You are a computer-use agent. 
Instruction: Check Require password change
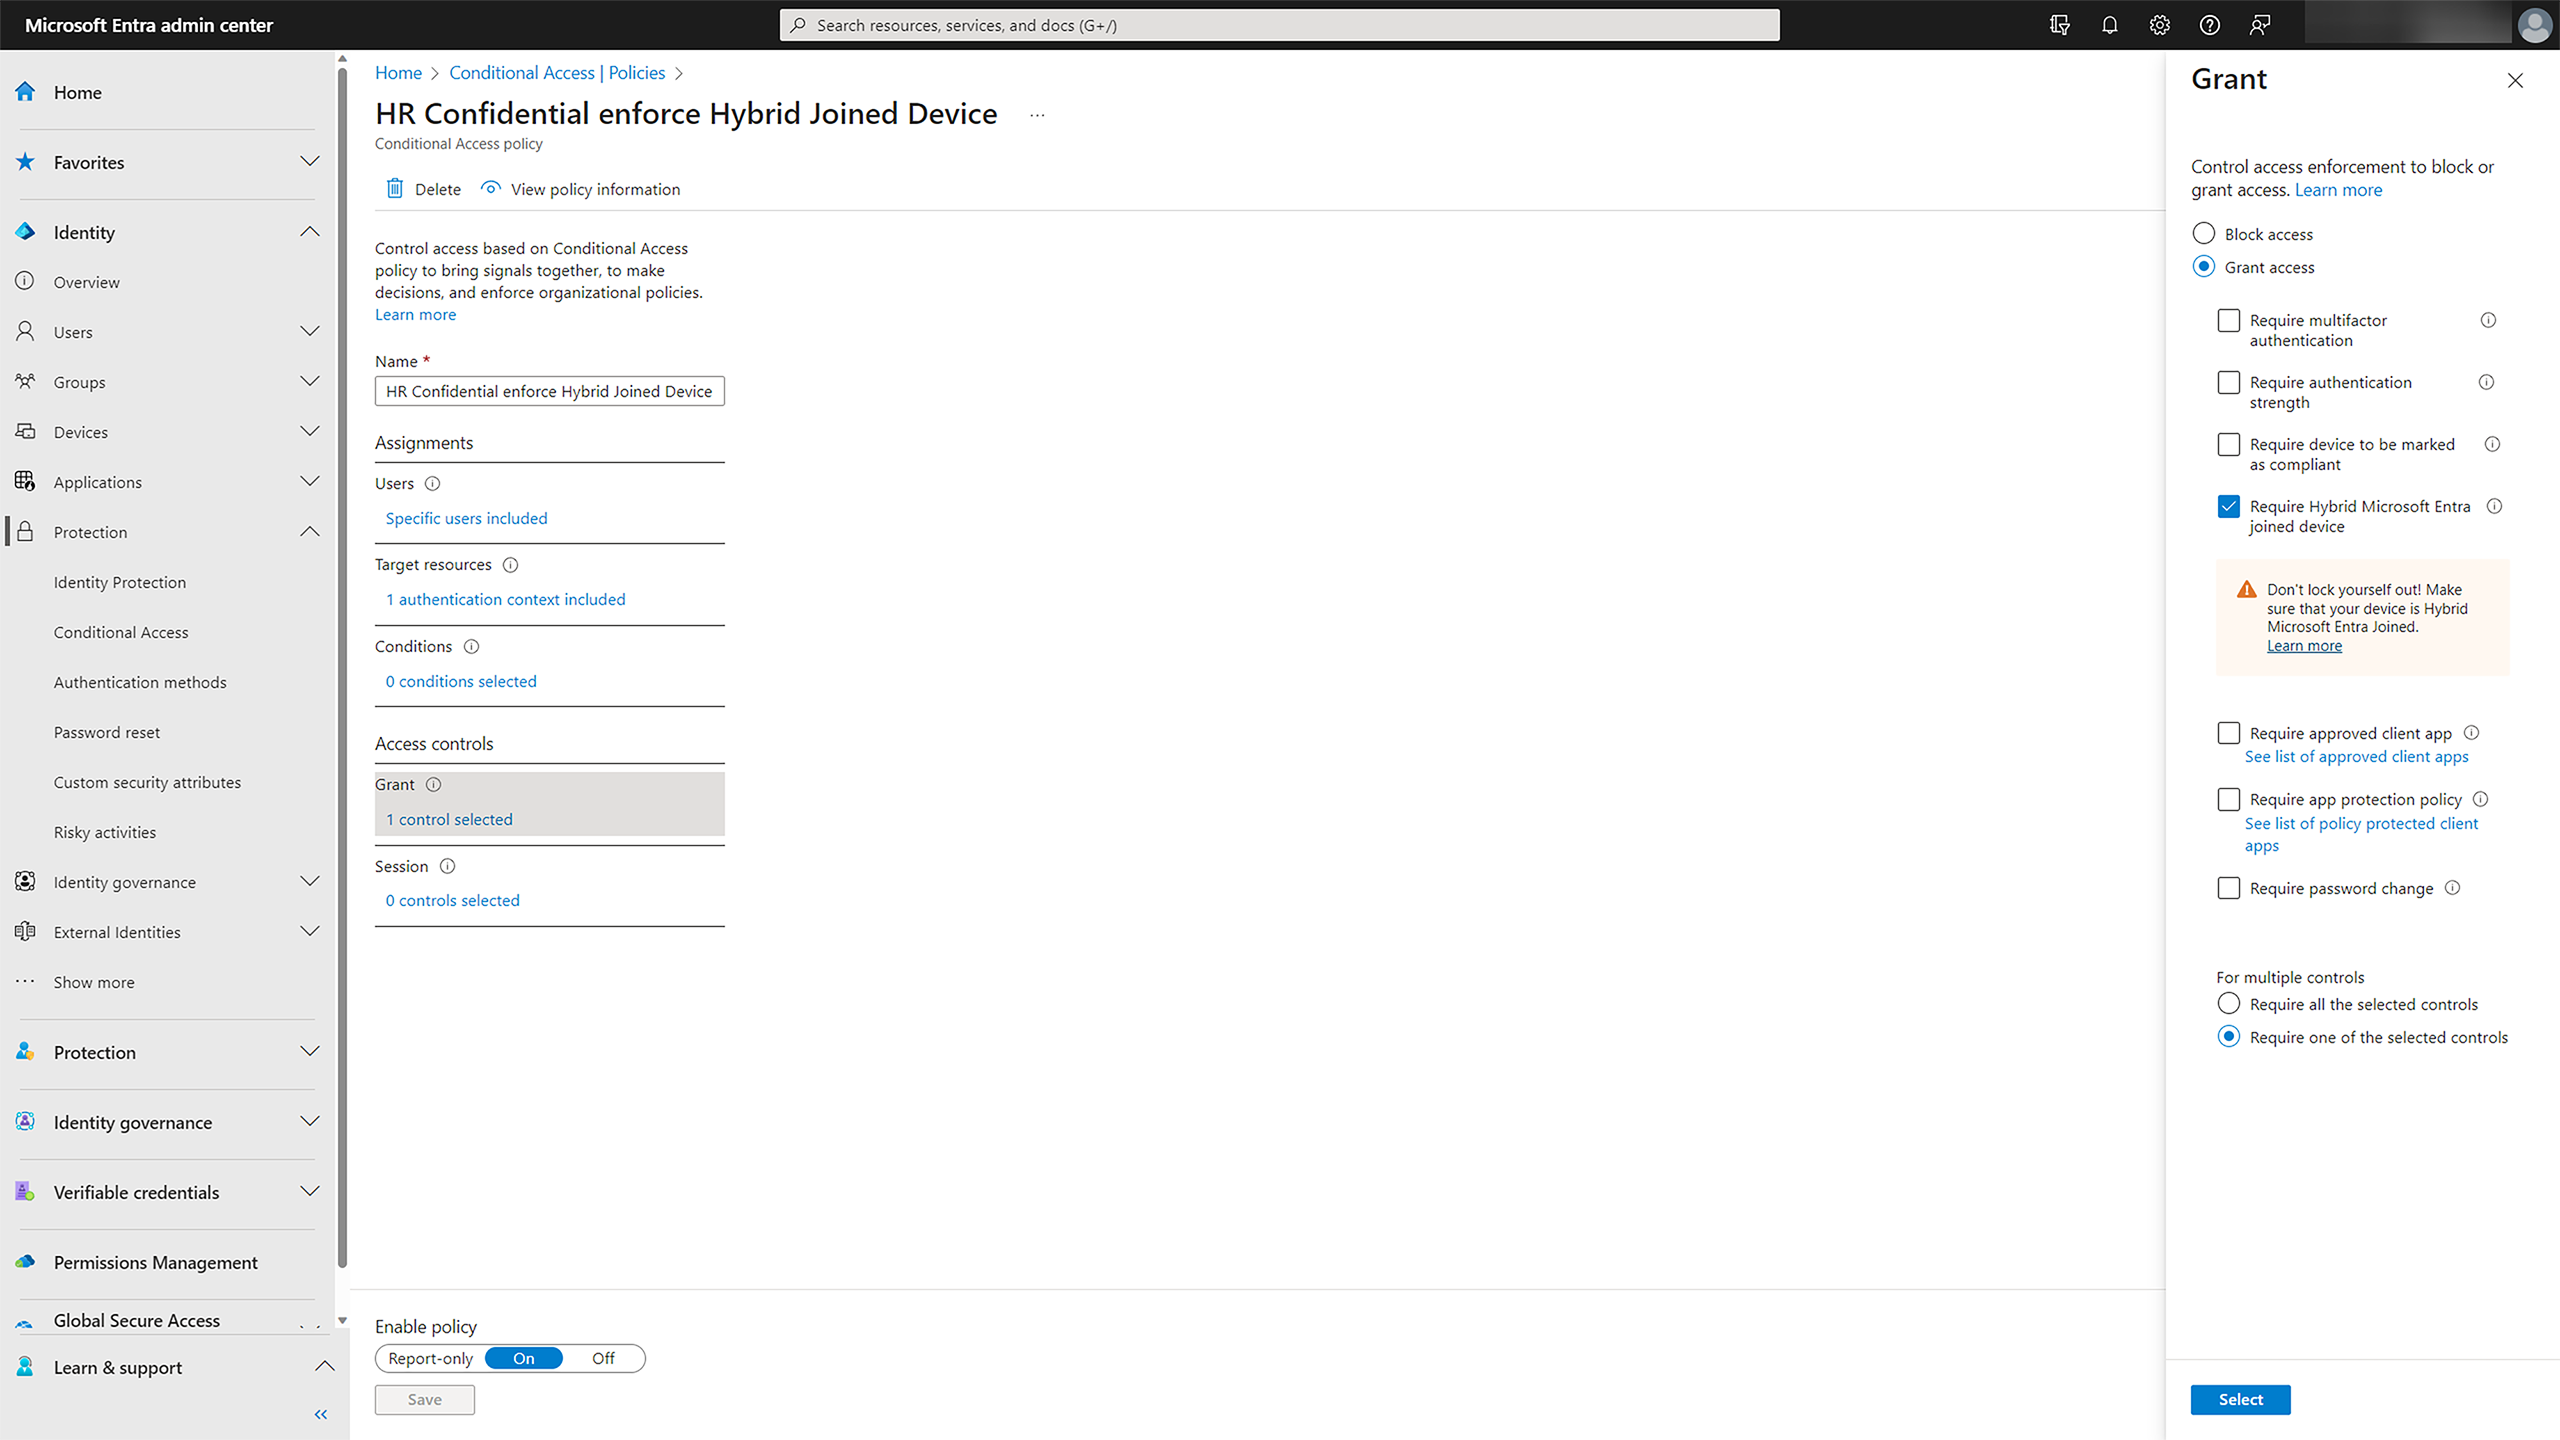pos(2228,888)
